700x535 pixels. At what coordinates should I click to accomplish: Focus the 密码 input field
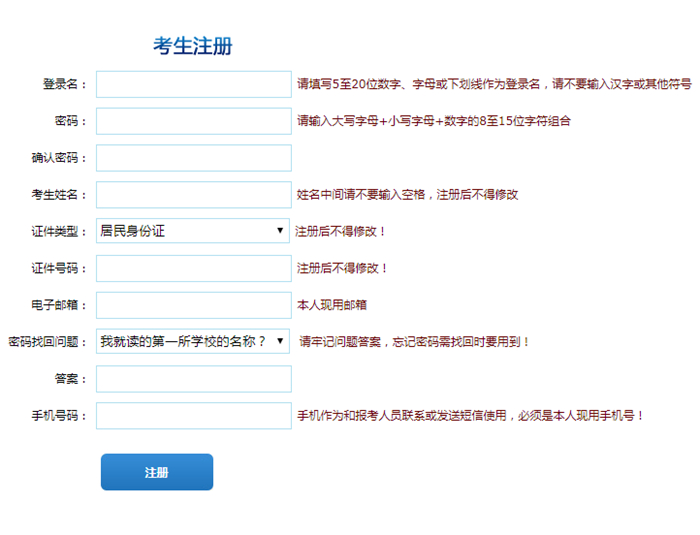[x=194, y=121]
